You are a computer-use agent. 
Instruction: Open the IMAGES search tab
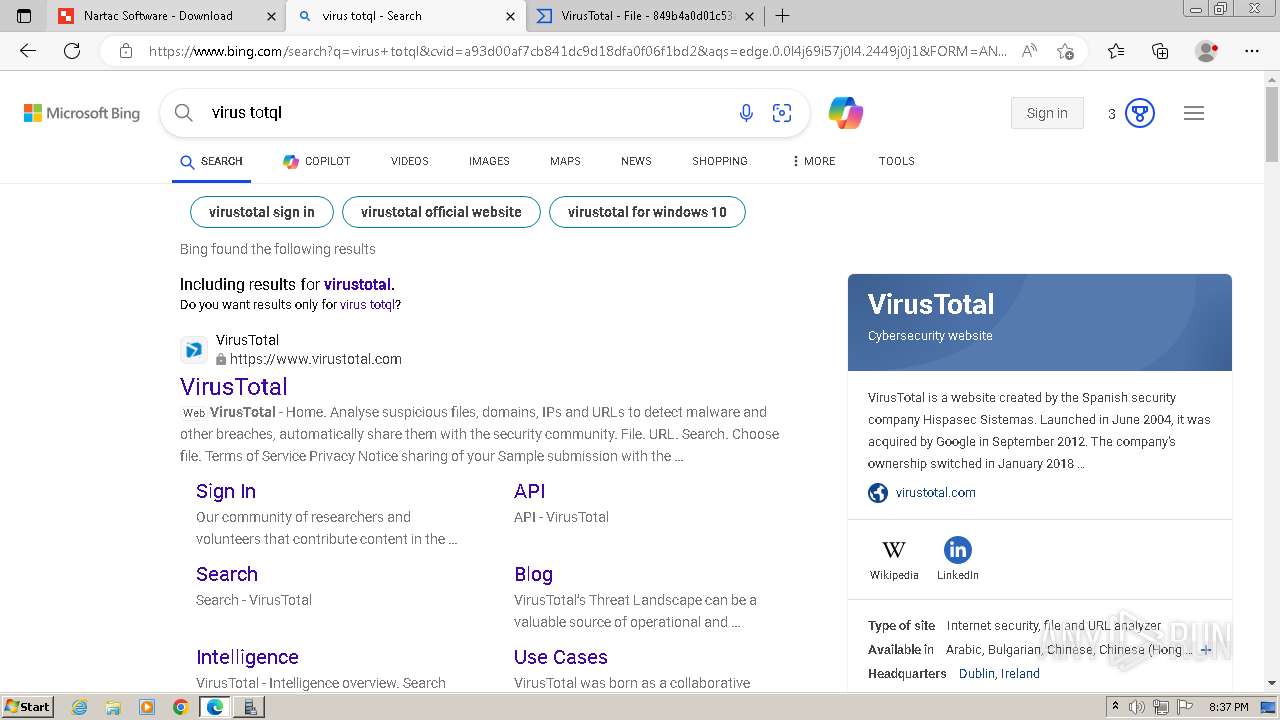[x=489, y=161]
